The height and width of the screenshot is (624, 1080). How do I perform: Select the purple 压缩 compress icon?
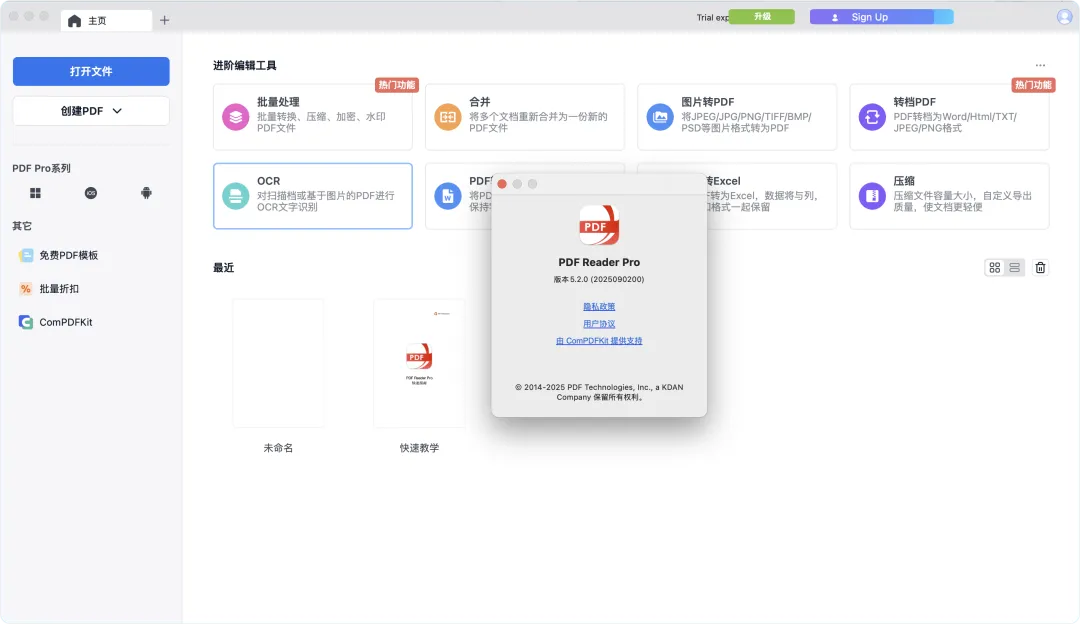872,196
